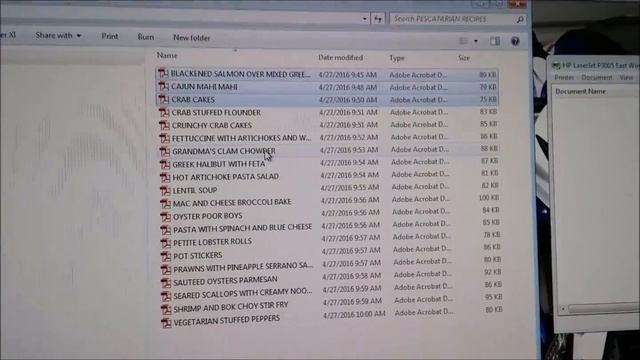The height and width of the screenshot is (360, 640).
Task: Select file name CRAB STUFFED FLOUNDER
Action: [x=216, y=112]
